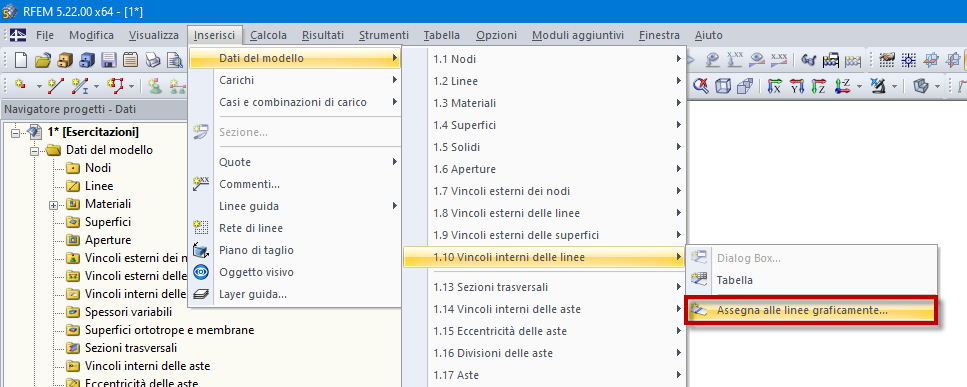
Task: Set view in X direction
Action: (775, 86)
